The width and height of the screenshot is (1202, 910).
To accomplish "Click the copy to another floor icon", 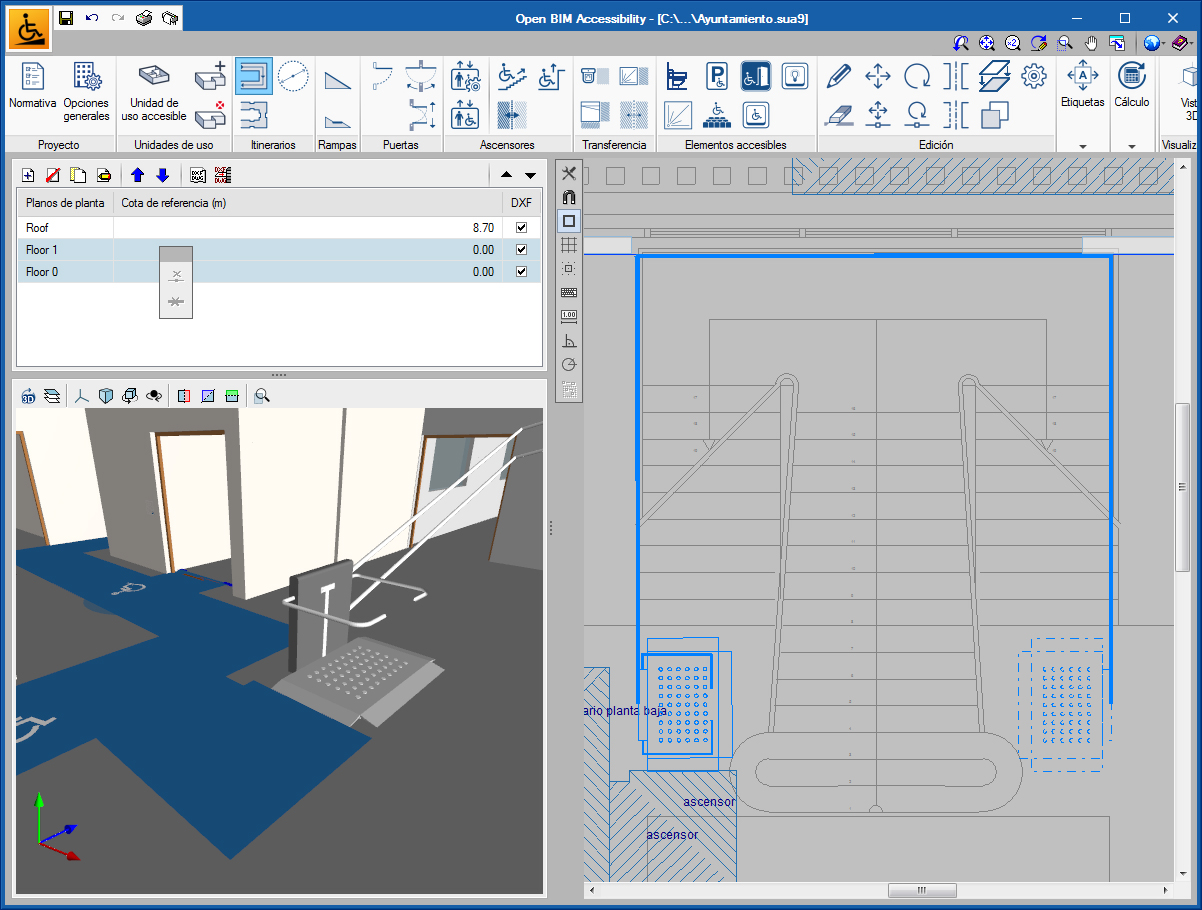I will click(995, 76).
